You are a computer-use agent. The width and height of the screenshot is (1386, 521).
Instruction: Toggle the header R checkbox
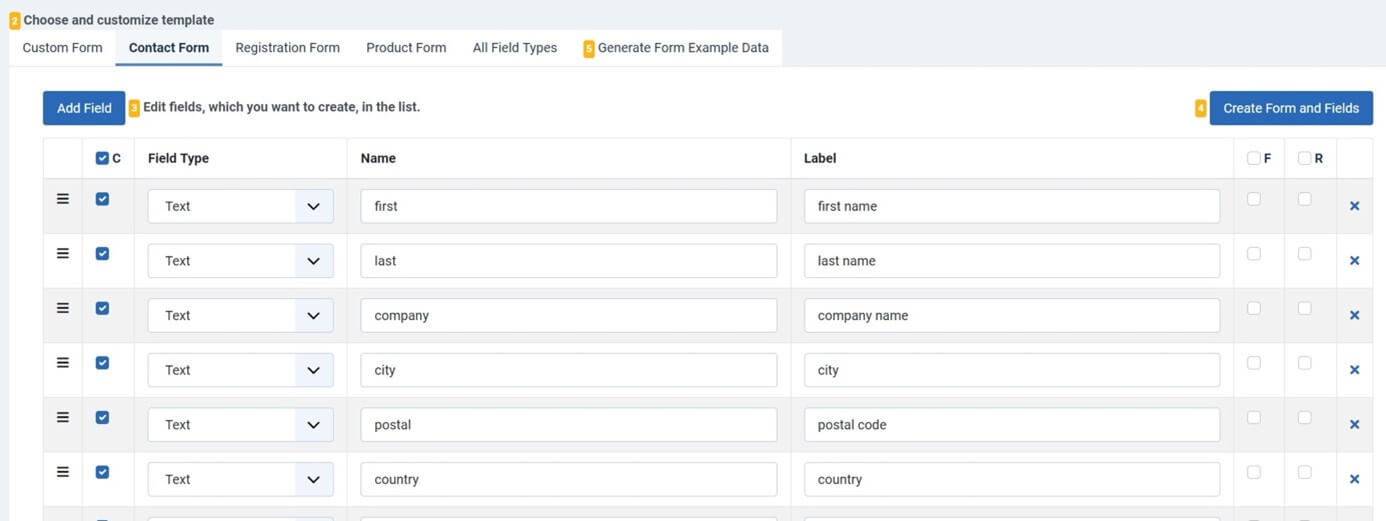1304,158
